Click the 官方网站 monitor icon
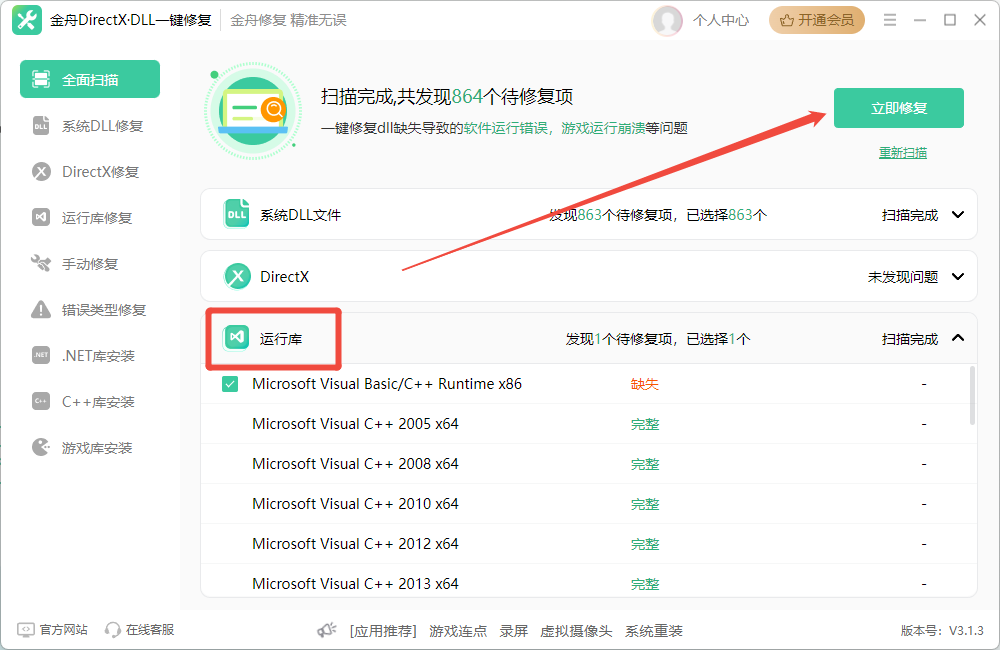 26,630
